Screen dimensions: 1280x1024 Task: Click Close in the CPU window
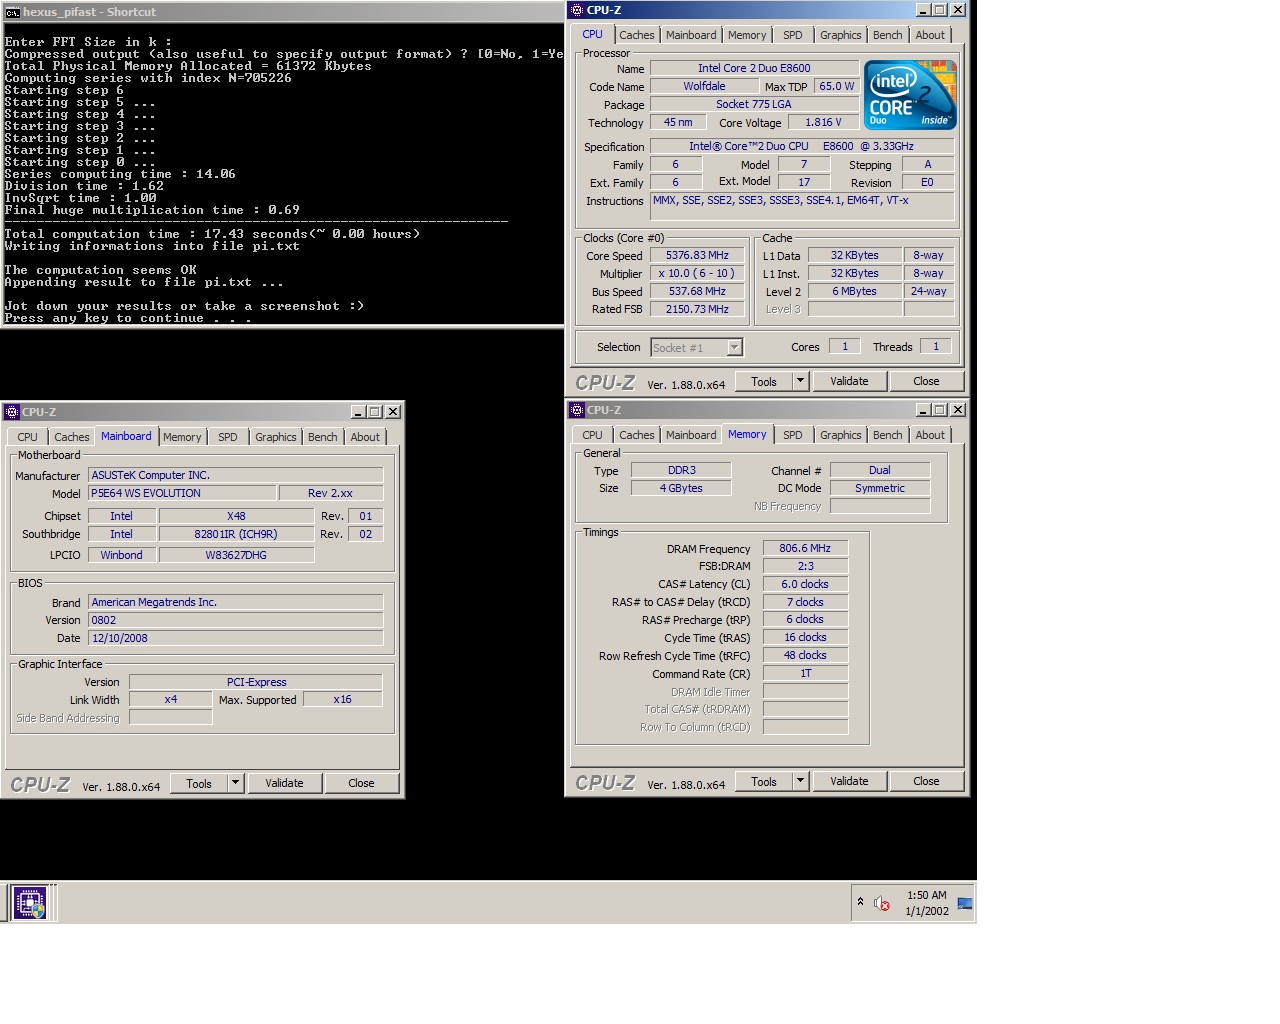coord(926,381)
